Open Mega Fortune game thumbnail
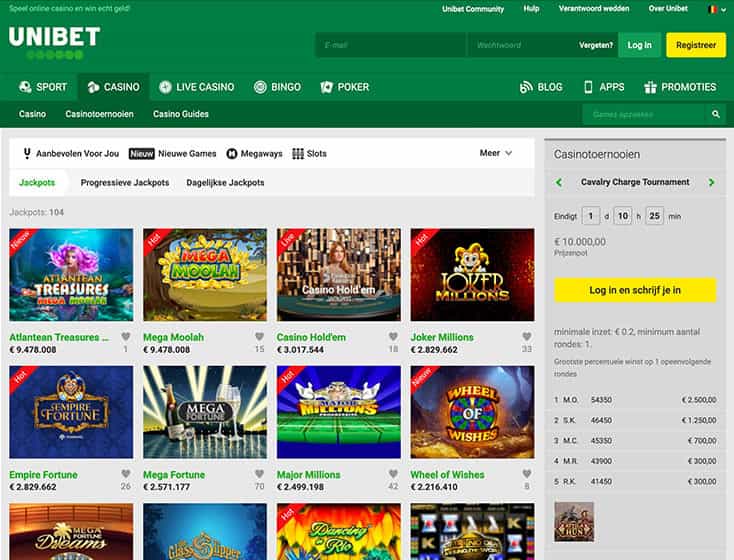 [x=205, y=412]
